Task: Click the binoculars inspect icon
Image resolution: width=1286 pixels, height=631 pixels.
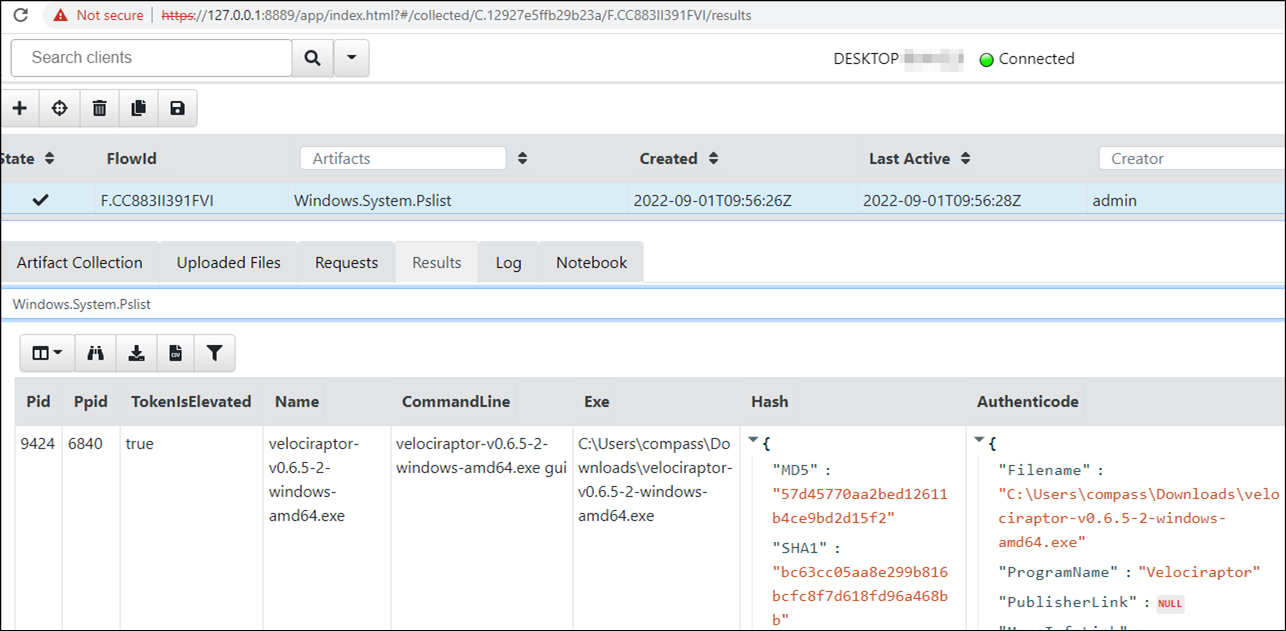Action: (96, 353)
